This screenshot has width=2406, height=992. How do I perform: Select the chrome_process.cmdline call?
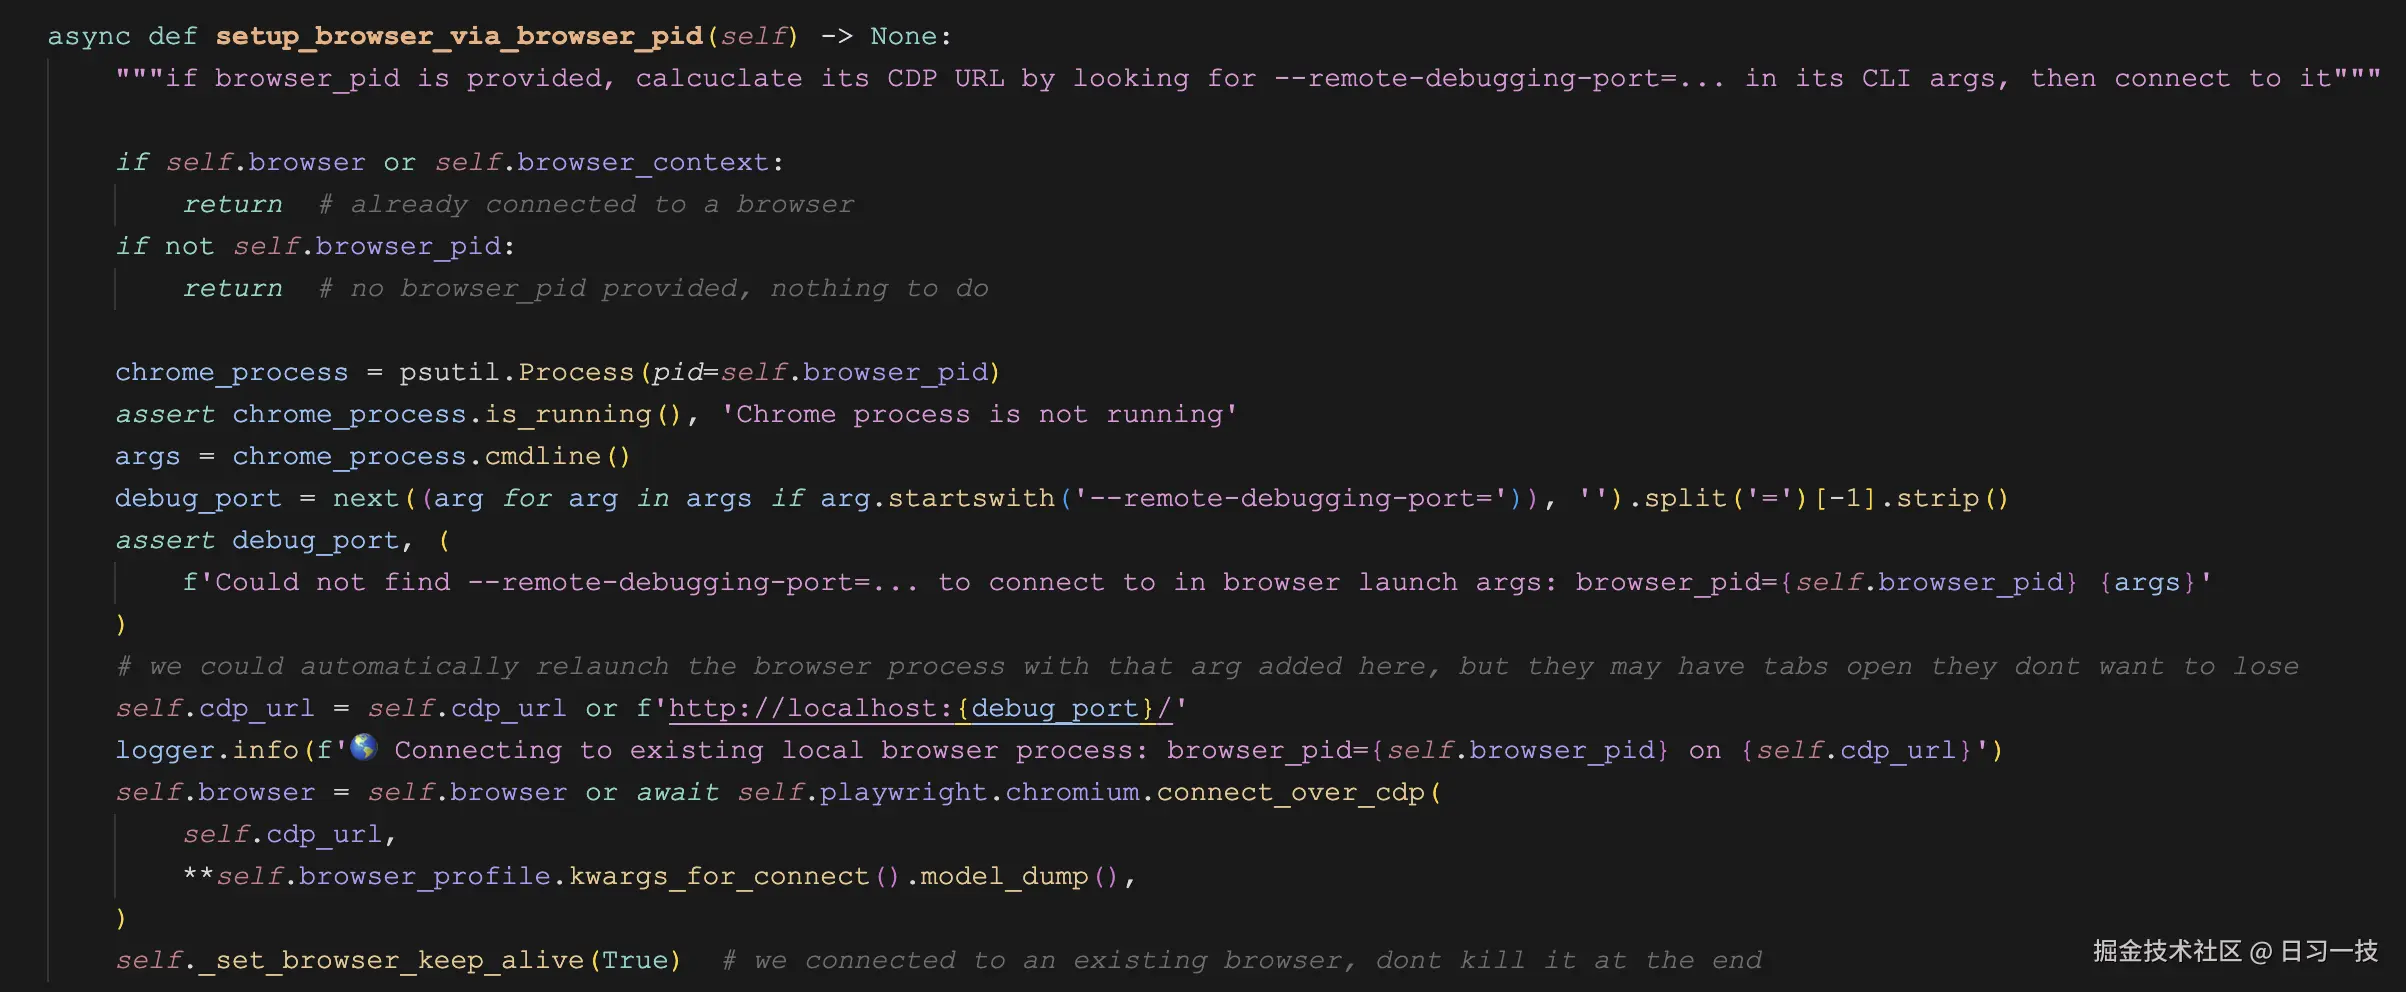click(430, 456)
